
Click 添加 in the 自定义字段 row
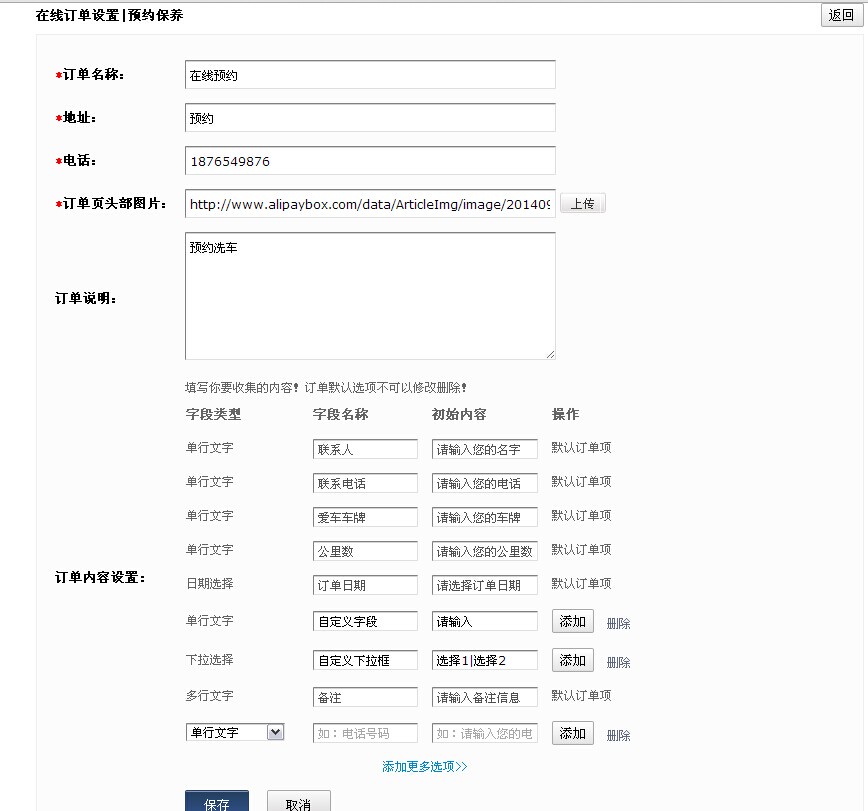(572, 621)
